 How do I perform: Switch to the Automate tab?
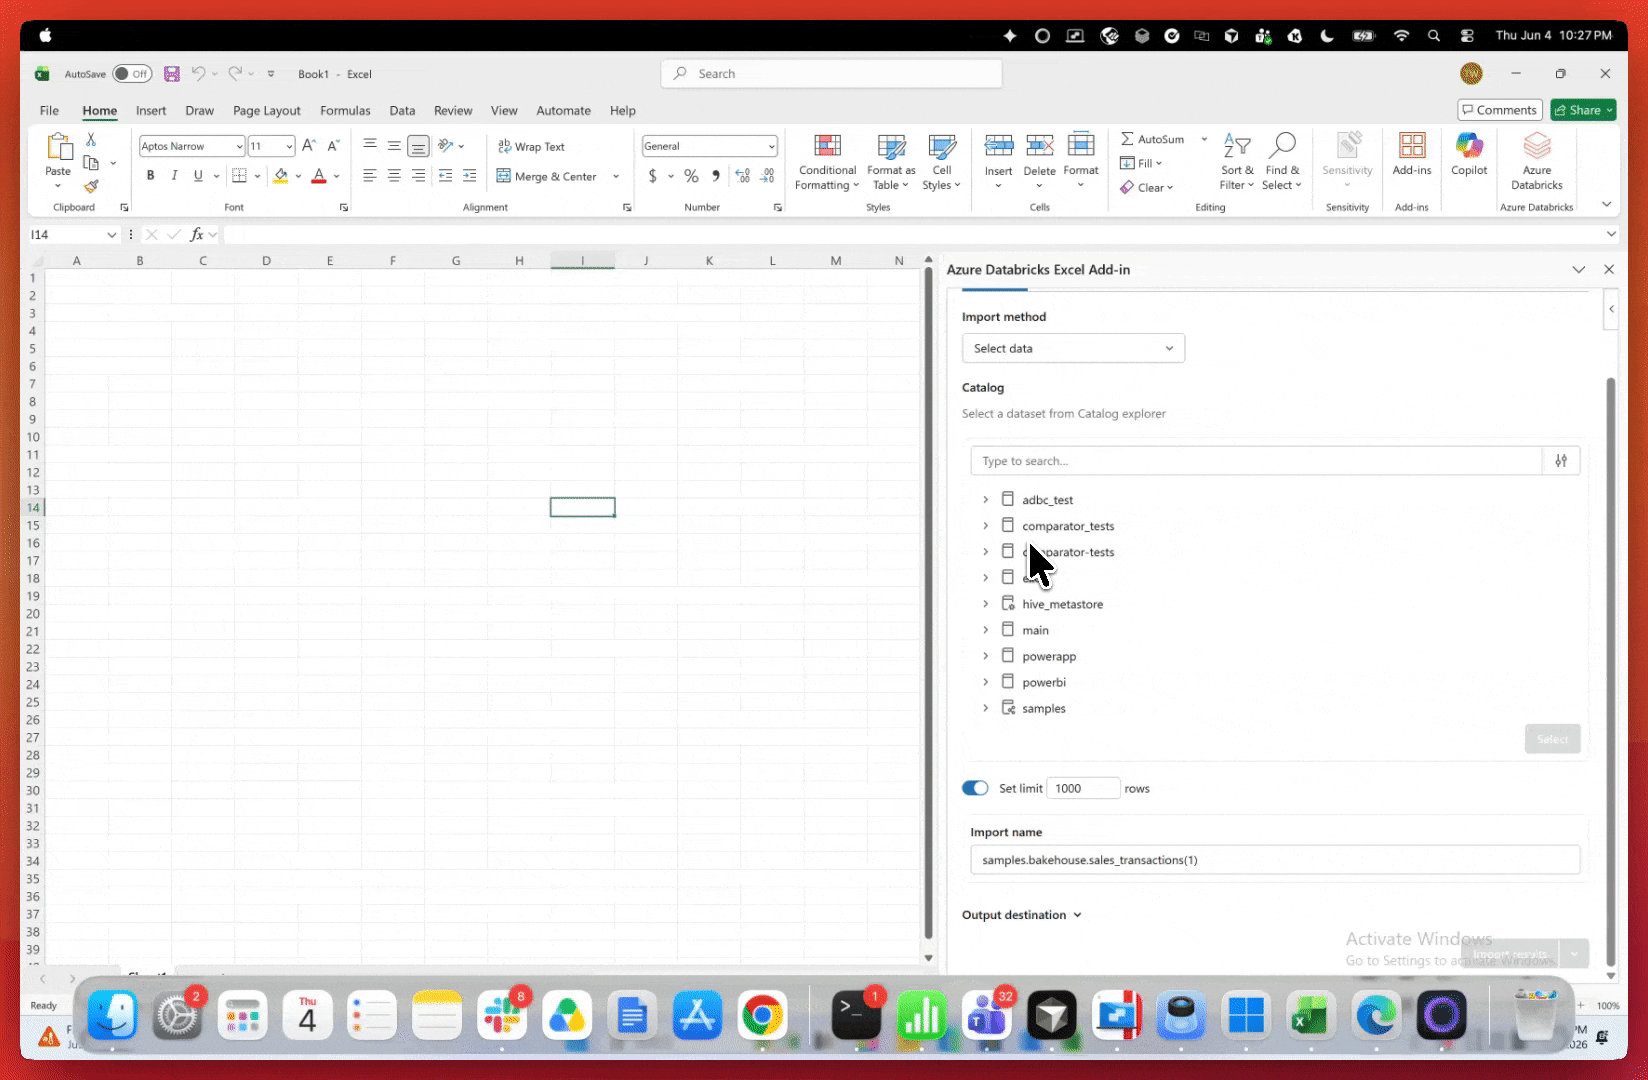[563, 110]
